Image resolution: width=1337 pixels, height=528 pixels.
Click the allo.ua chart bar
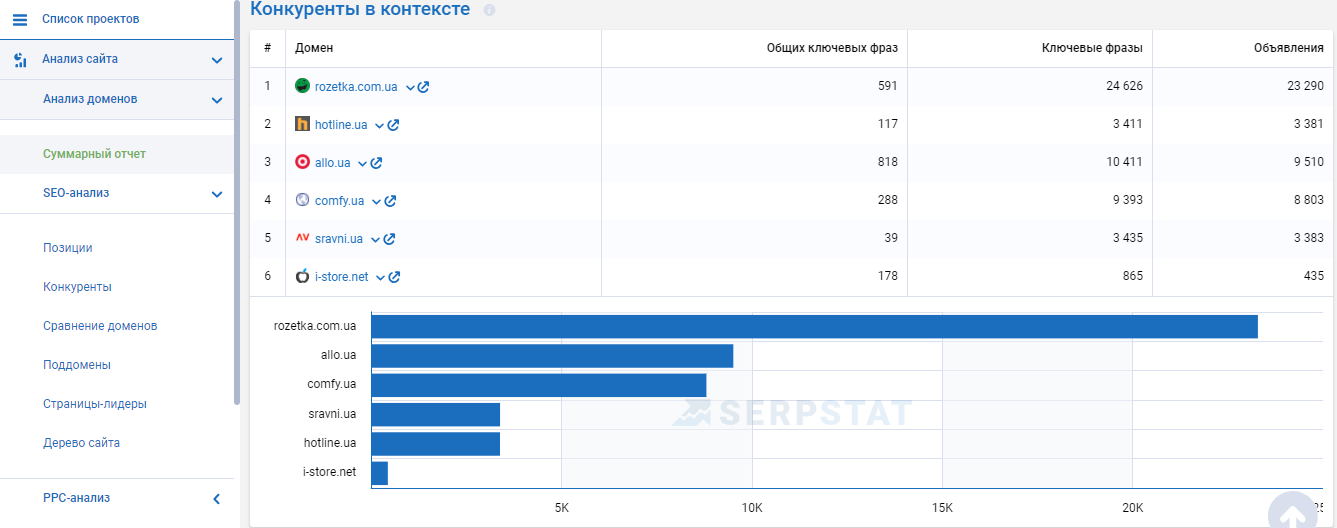pos(552,356)
